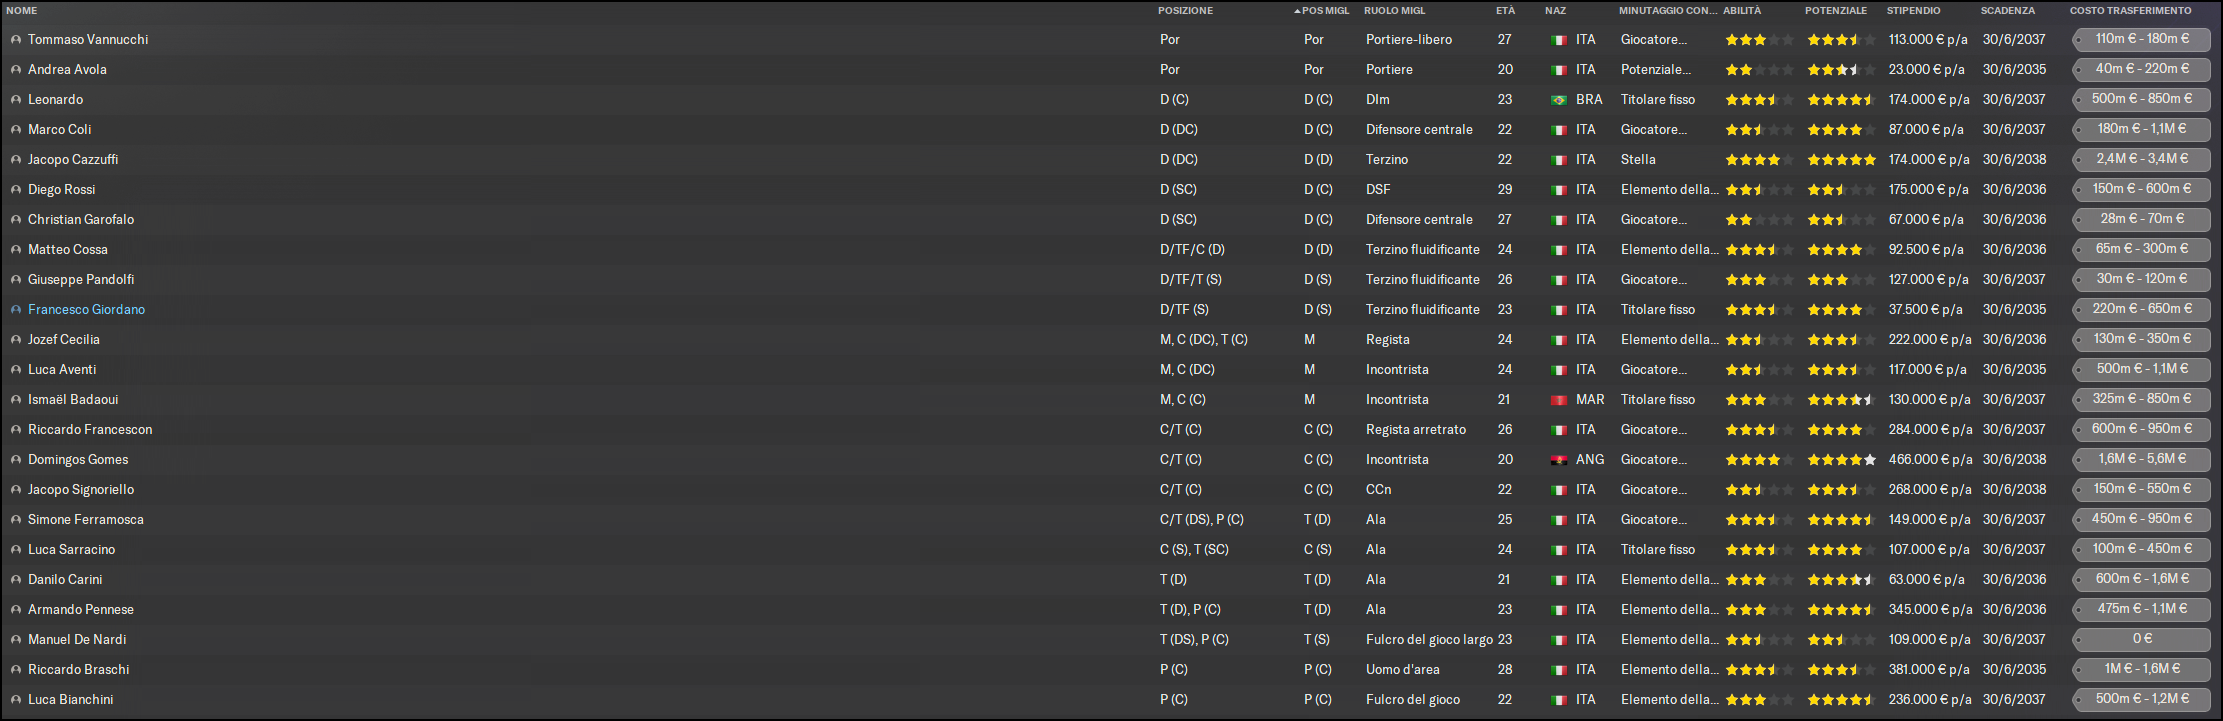Click the player icon beside Riccardo Francescon
2223x721 pixels.
click(16, 430)
